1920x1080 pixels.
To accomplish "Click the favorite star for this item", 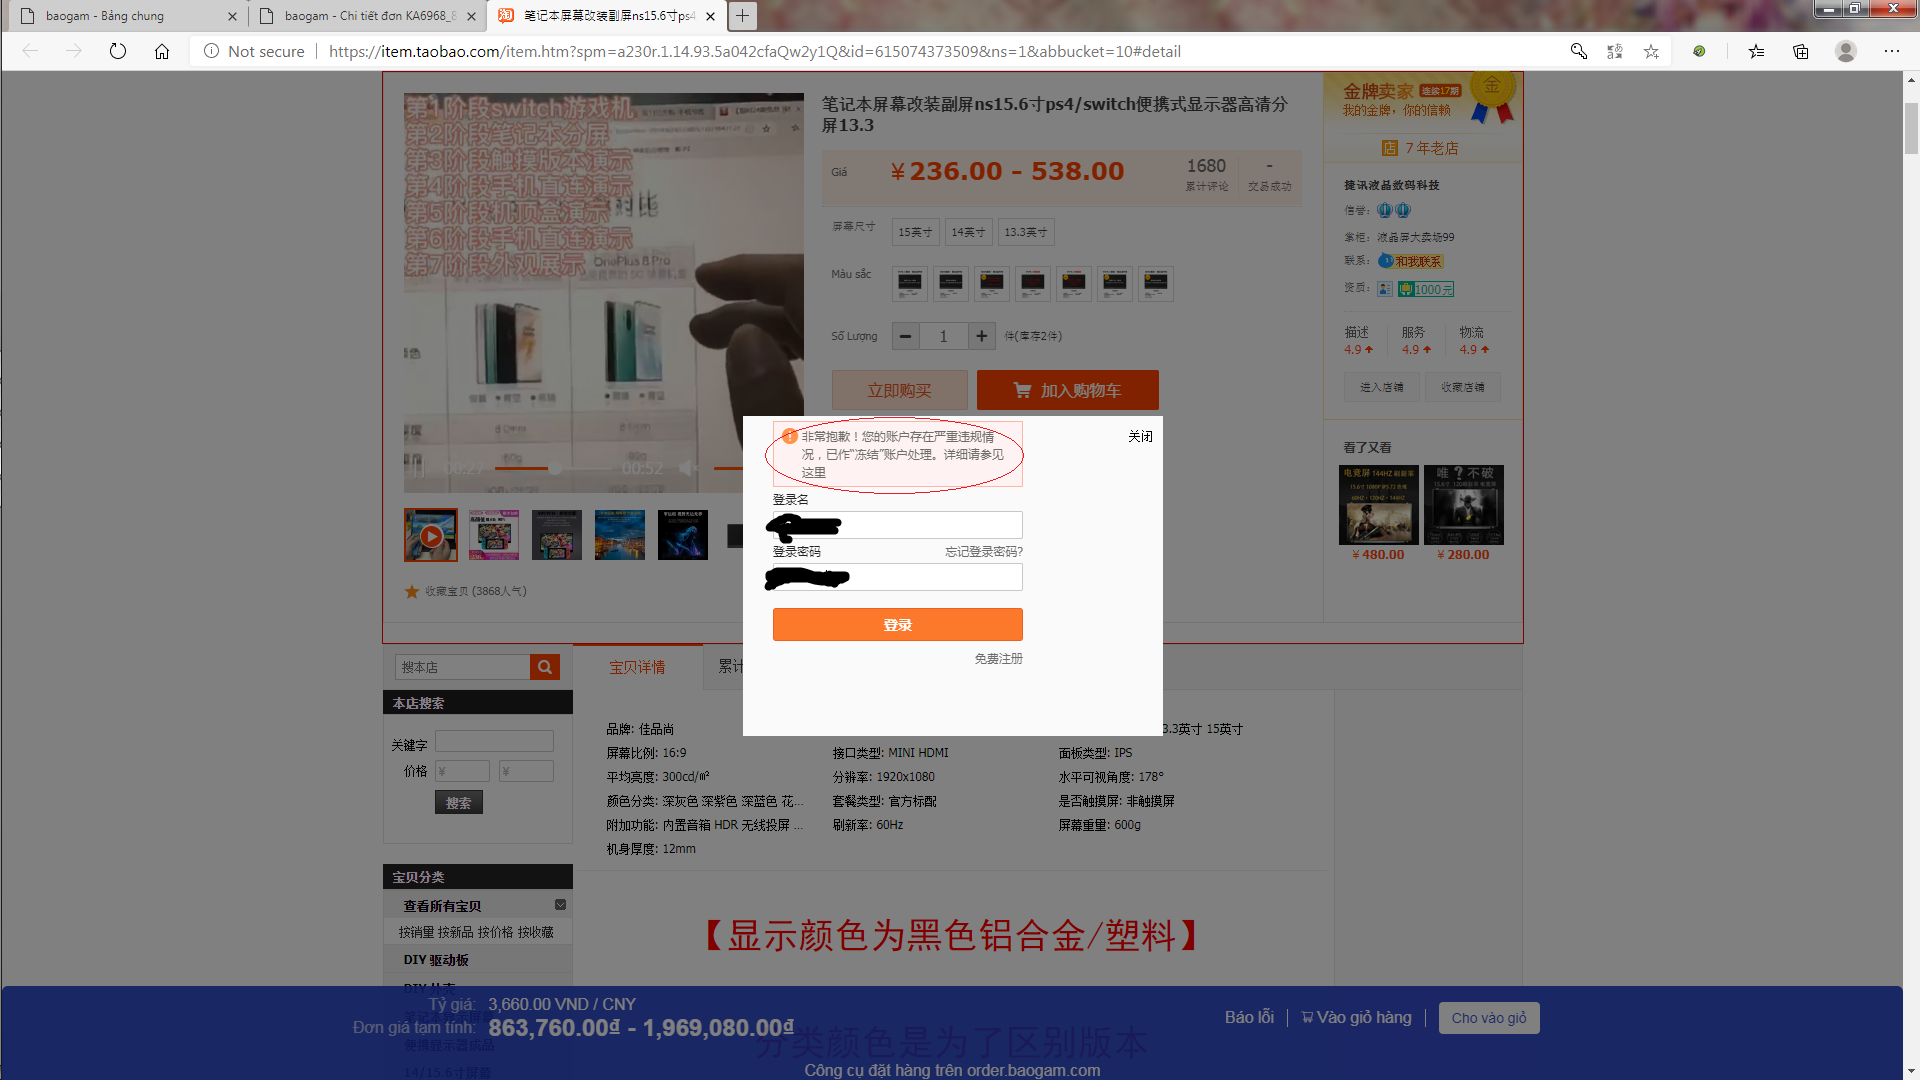I will point(412,591).
